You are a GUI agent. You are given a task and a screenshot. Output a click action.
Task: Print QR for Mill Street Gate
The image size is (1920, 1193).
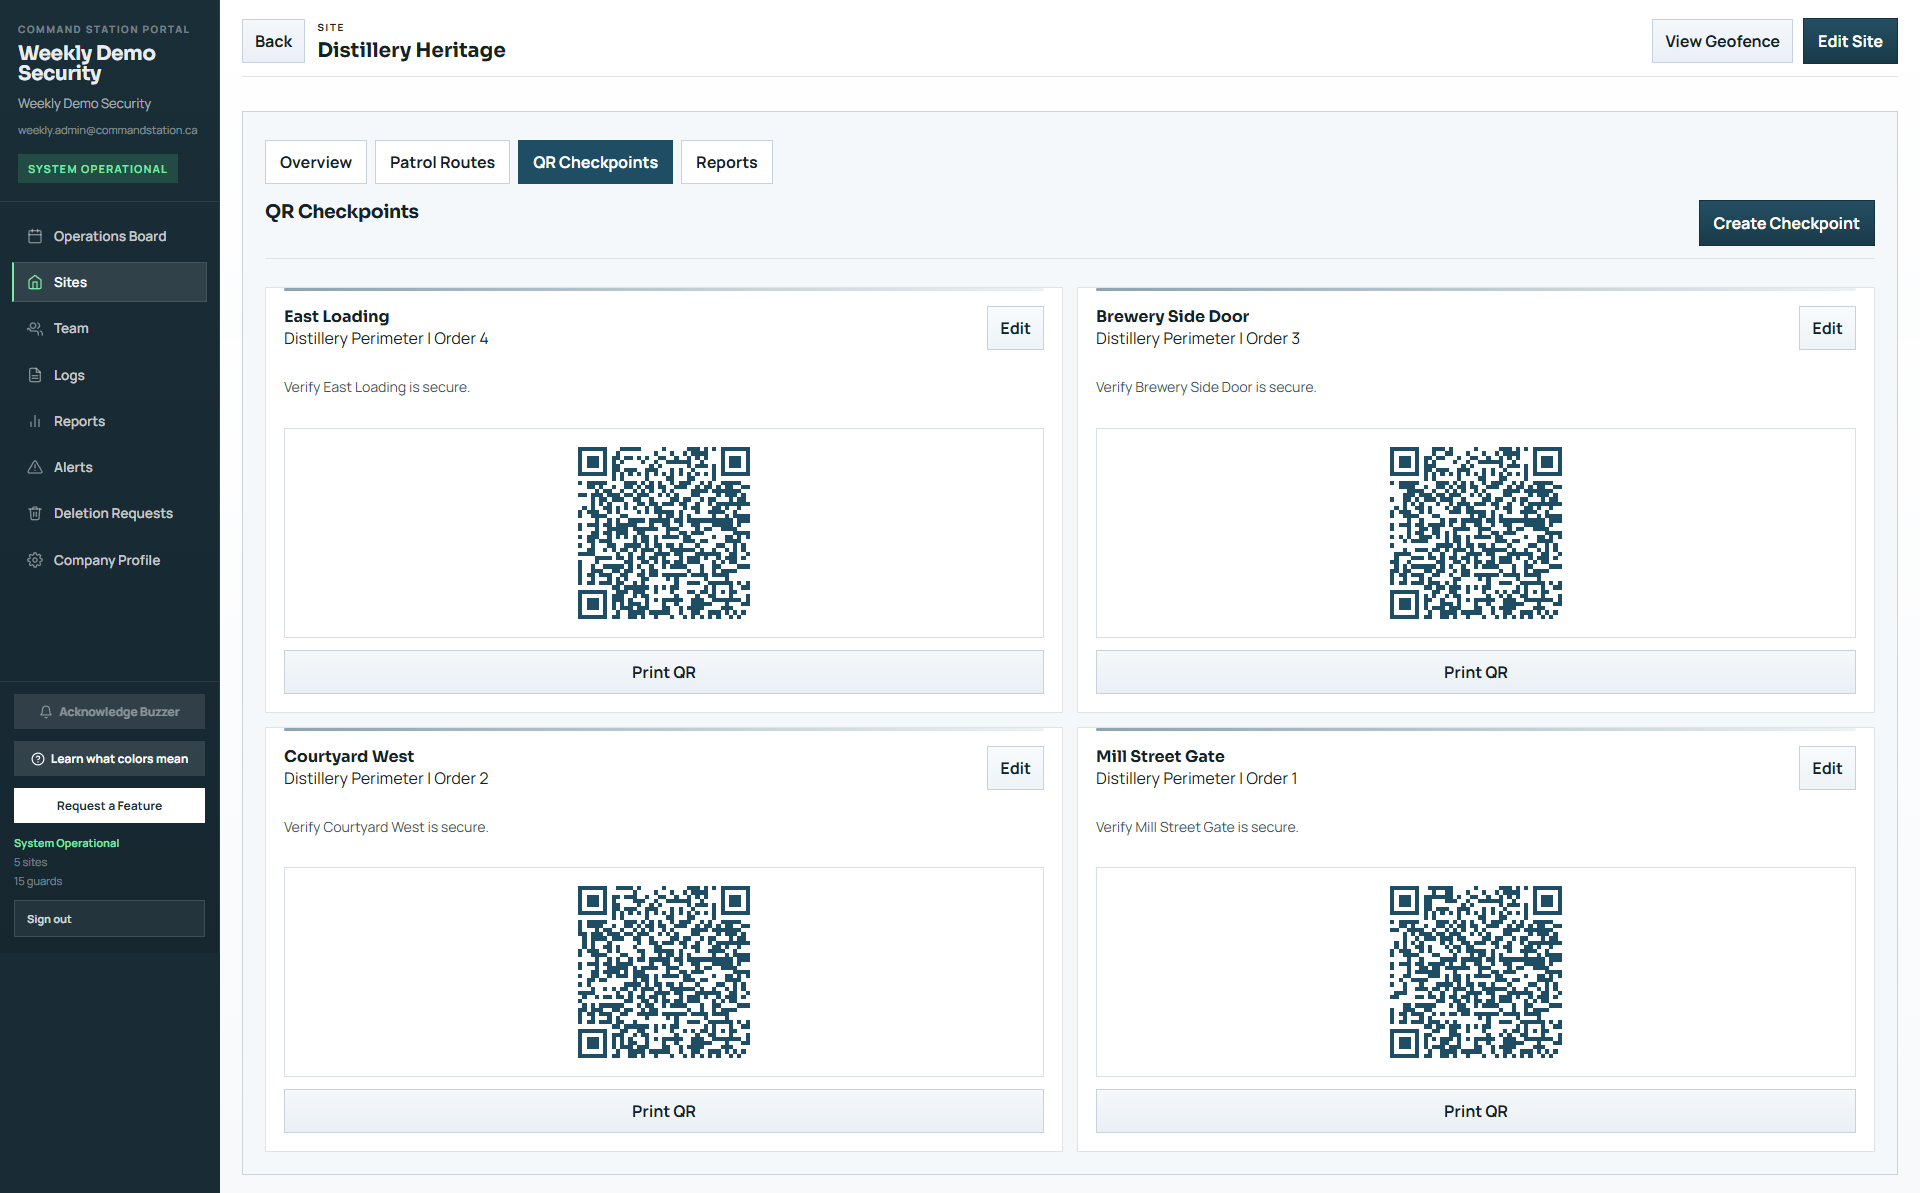pos(1476,1111)
